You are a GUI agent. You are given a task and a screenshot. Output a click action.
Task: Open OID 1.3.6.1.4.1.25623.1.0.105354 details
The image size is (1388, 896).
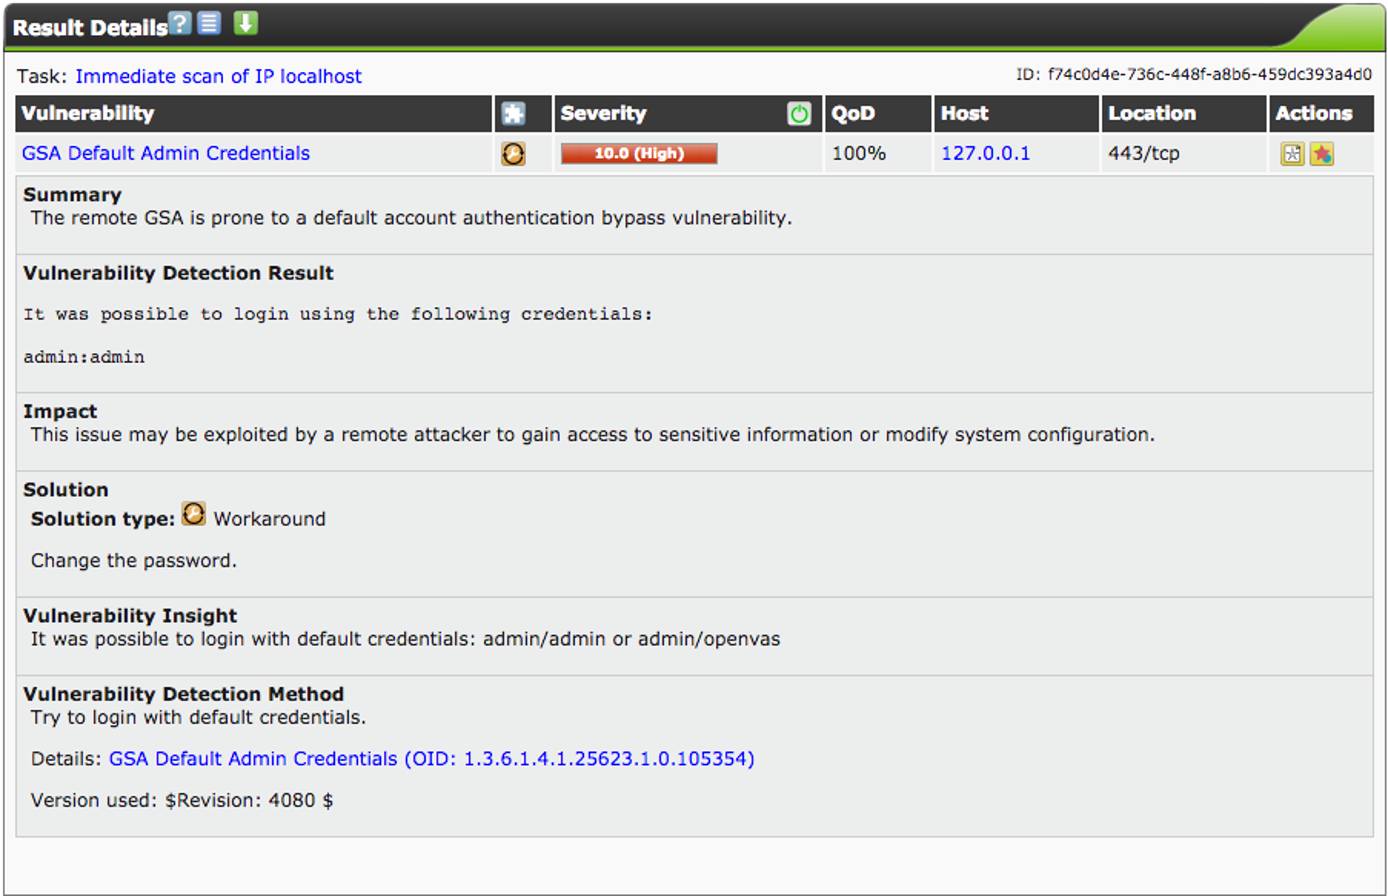click(432, 759)
